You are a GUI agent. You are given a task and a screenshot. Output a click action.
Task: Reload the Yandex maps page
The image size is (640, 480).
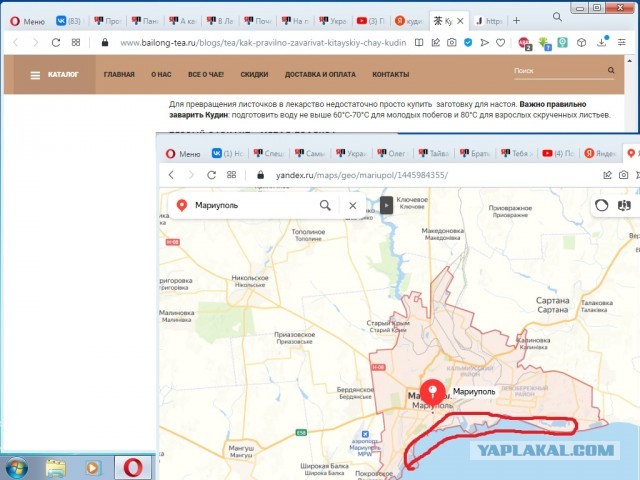[x=211, y=175]
